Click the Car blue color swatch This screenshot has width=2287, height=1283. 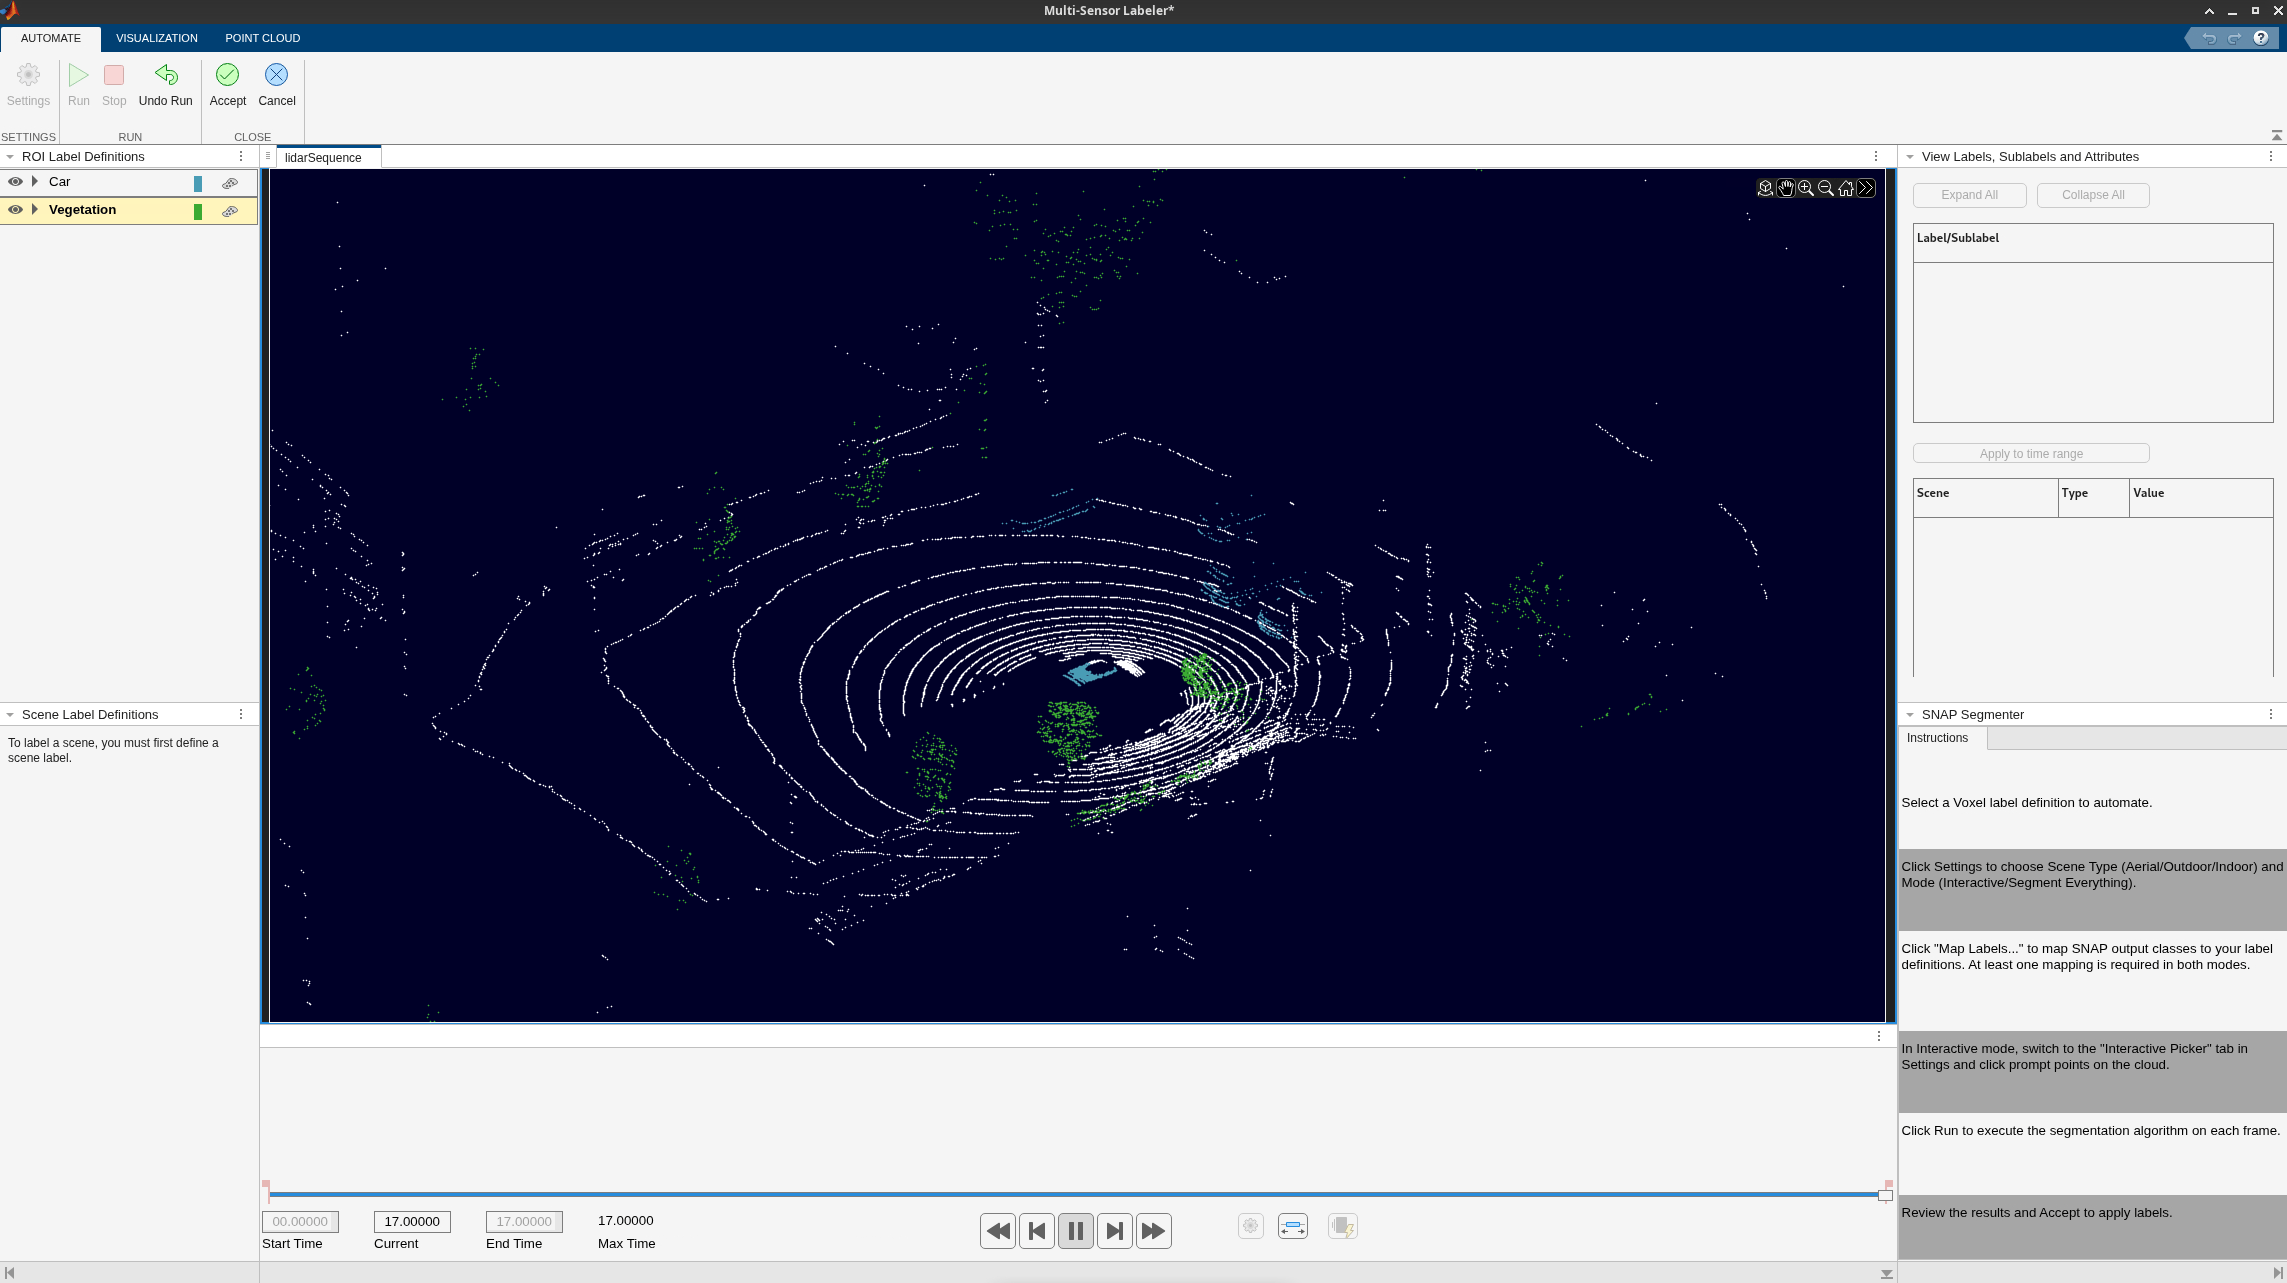click(x=198, y=183)
